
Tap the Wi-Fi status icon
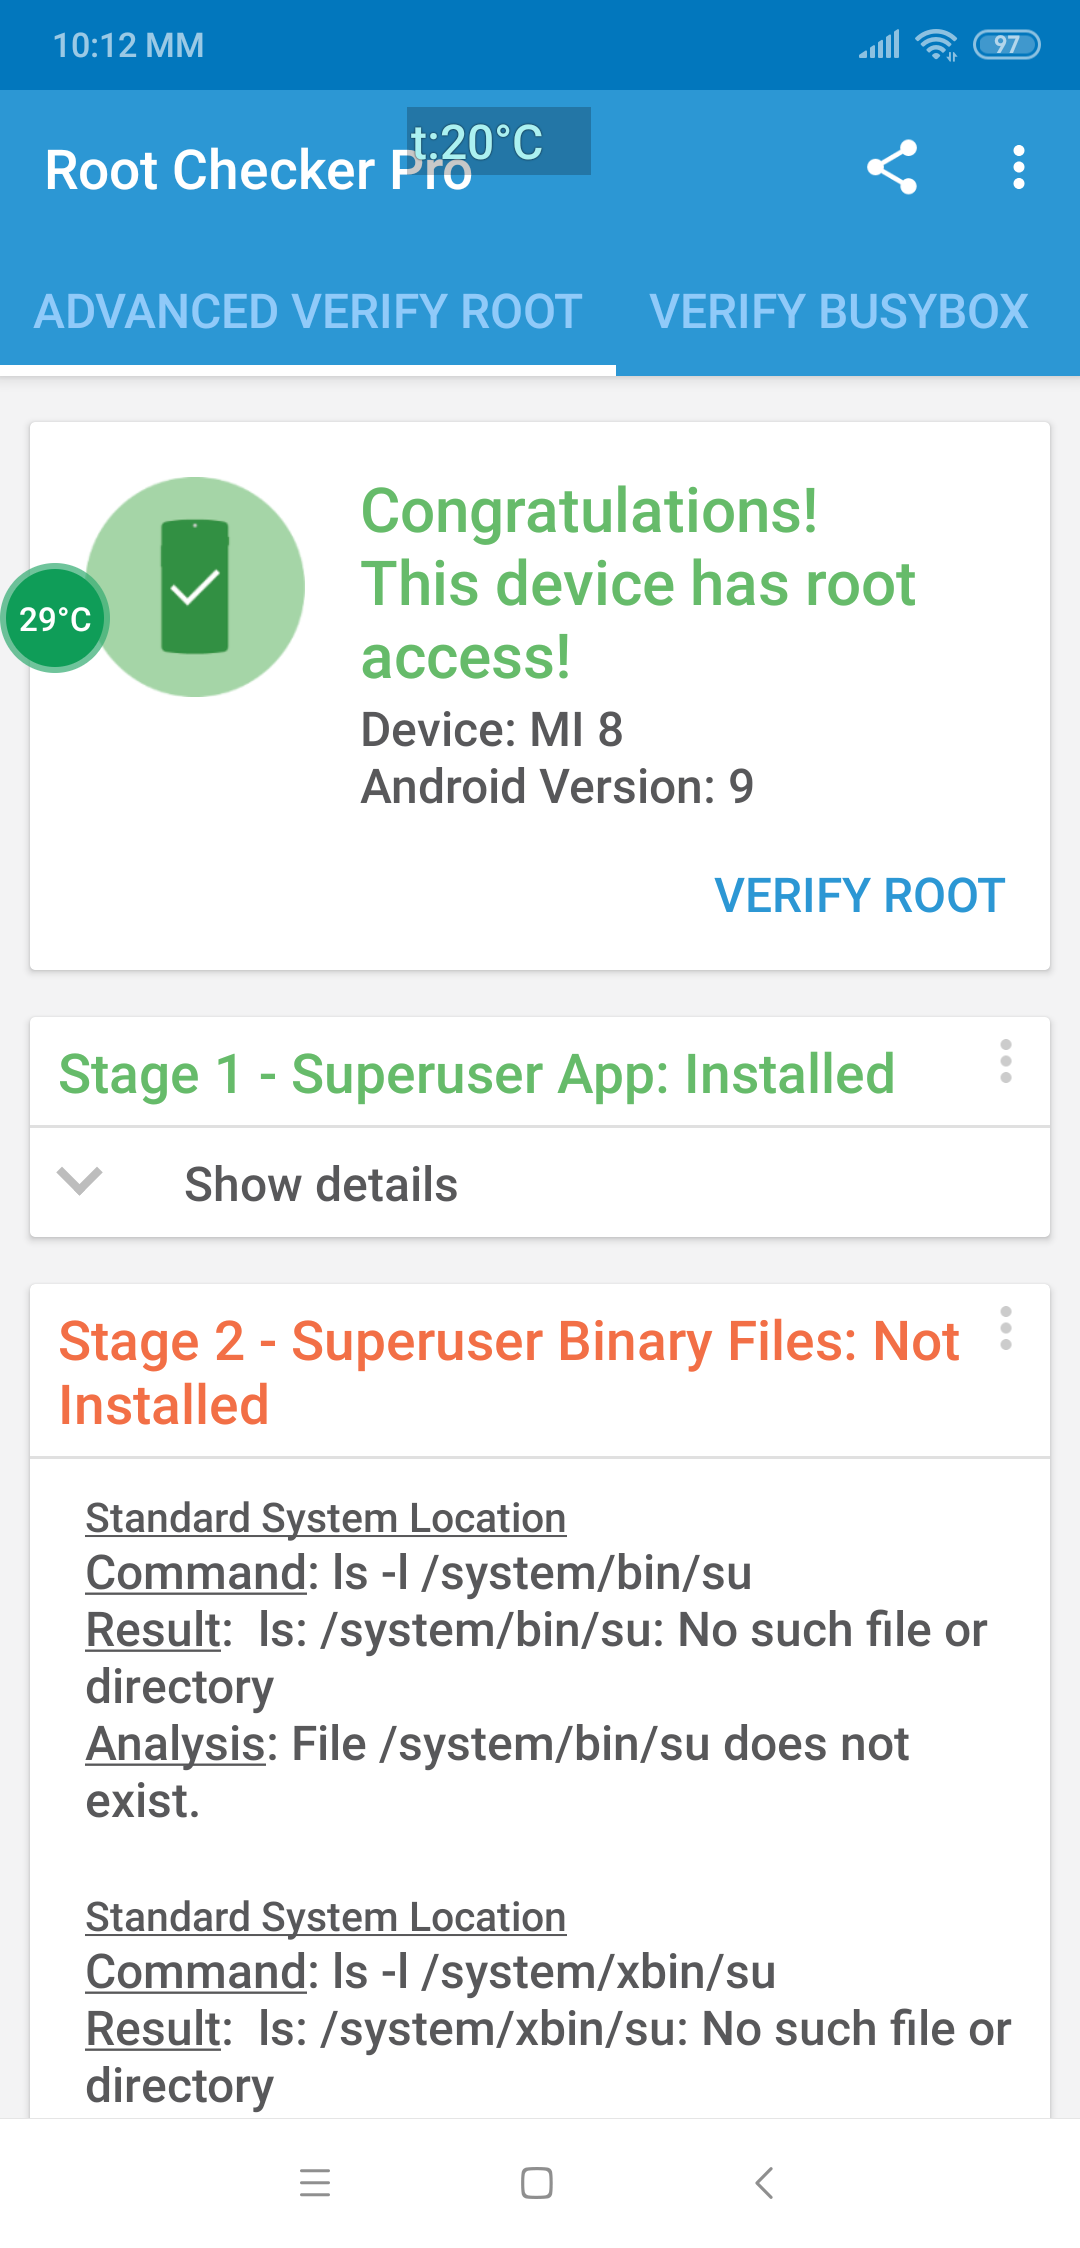pyautogui.click(x=936, y=45)
